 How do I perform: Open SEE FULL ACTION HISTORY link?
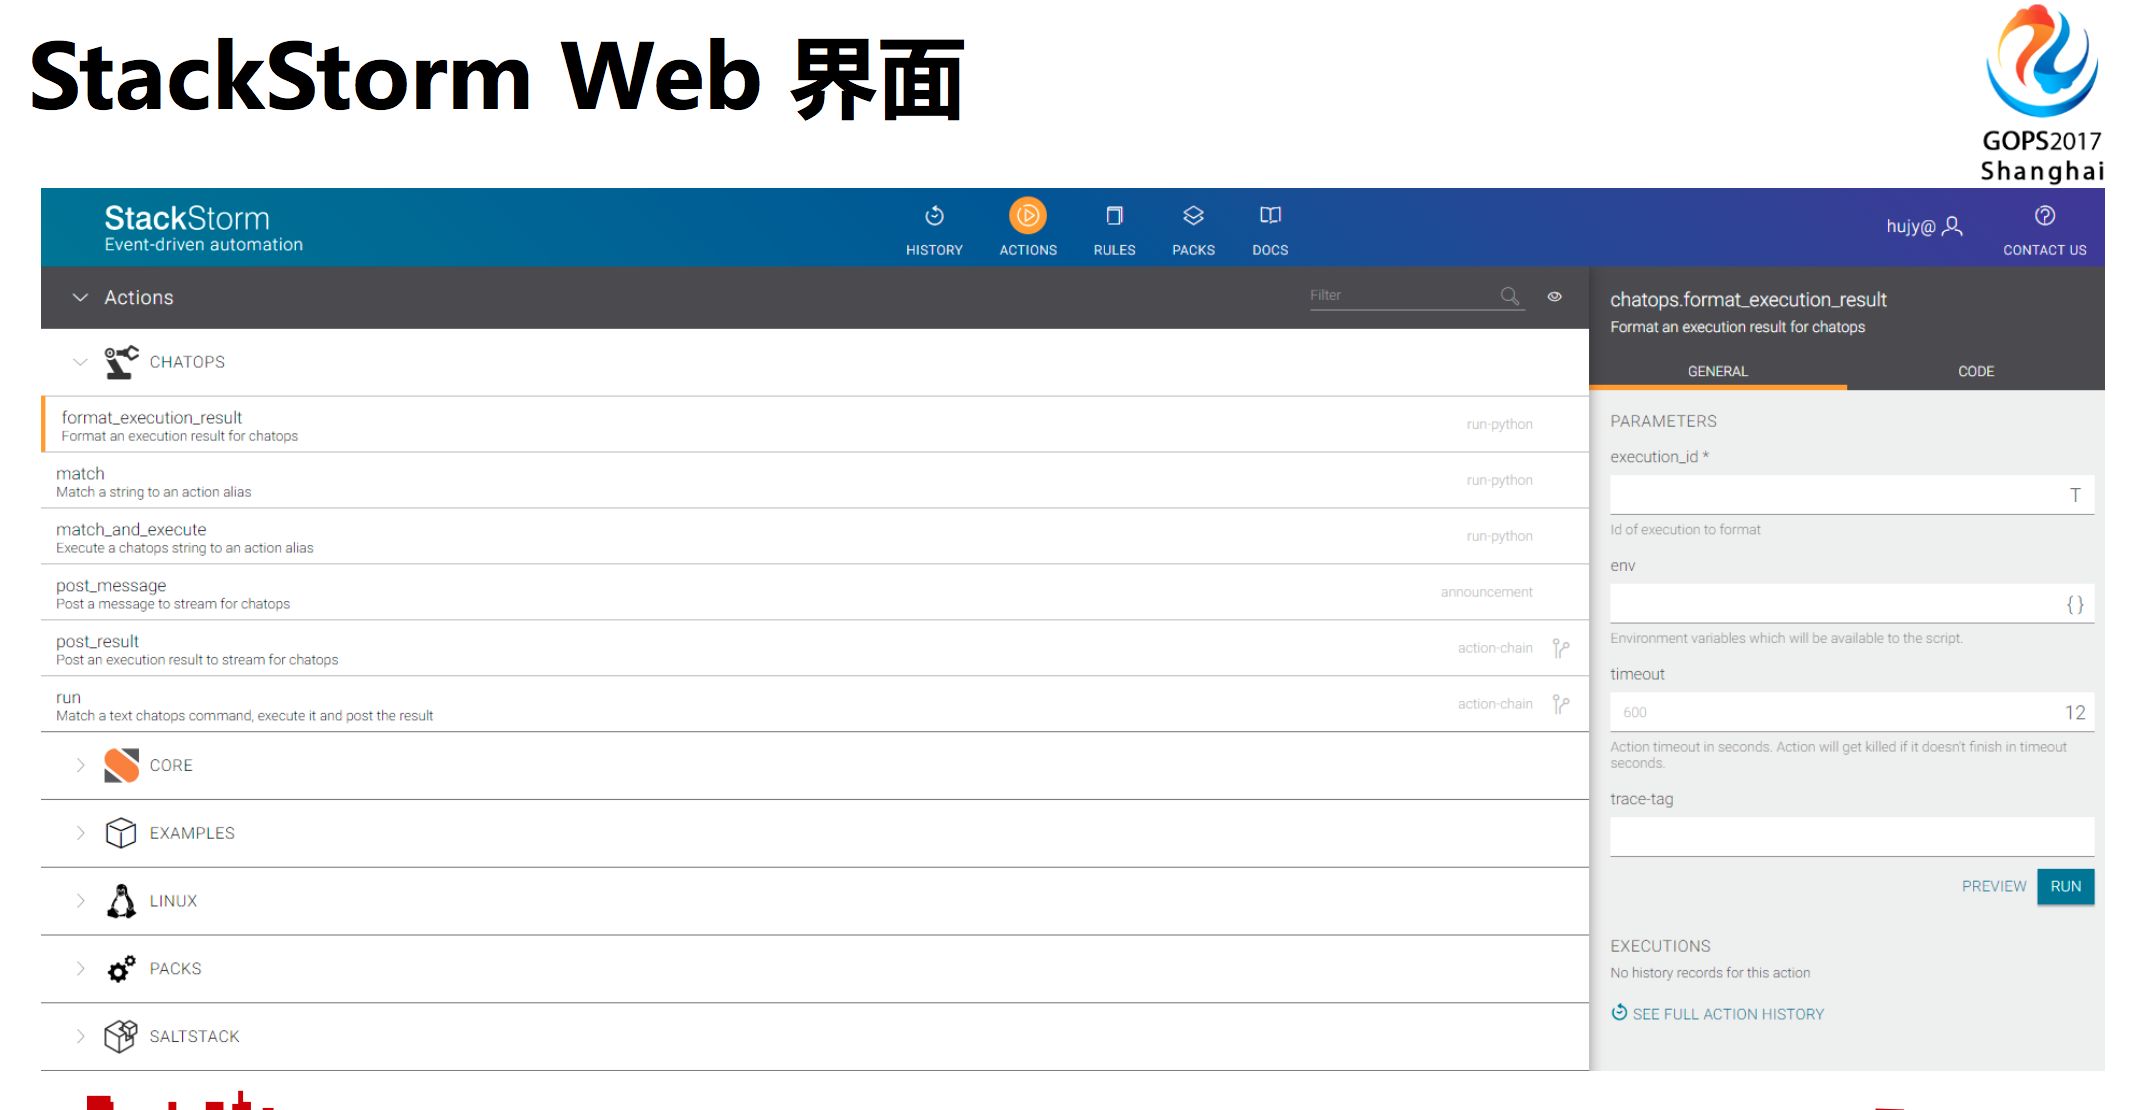1728,1013
